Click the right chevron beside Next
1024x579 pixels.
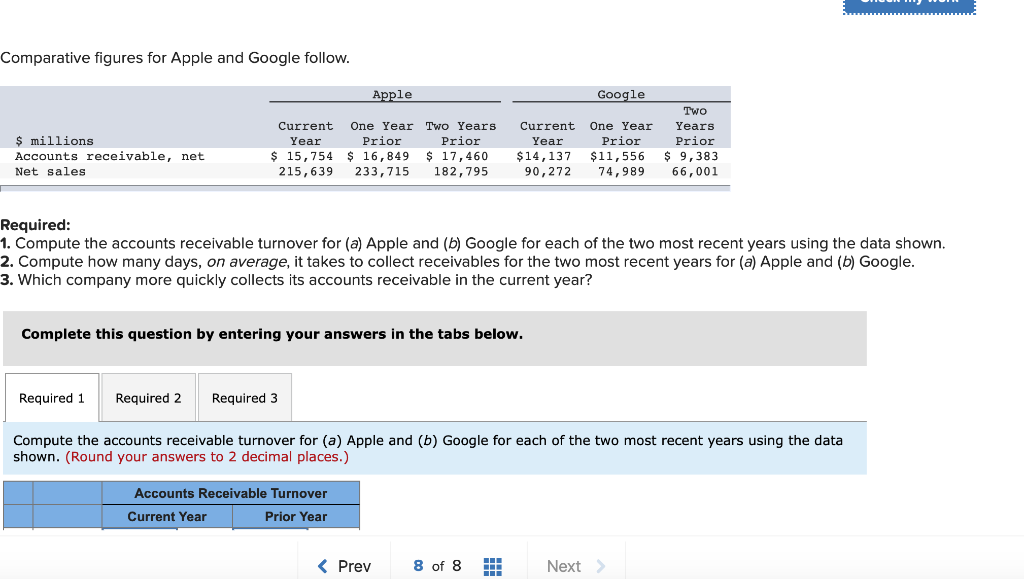tap(599, 566)
